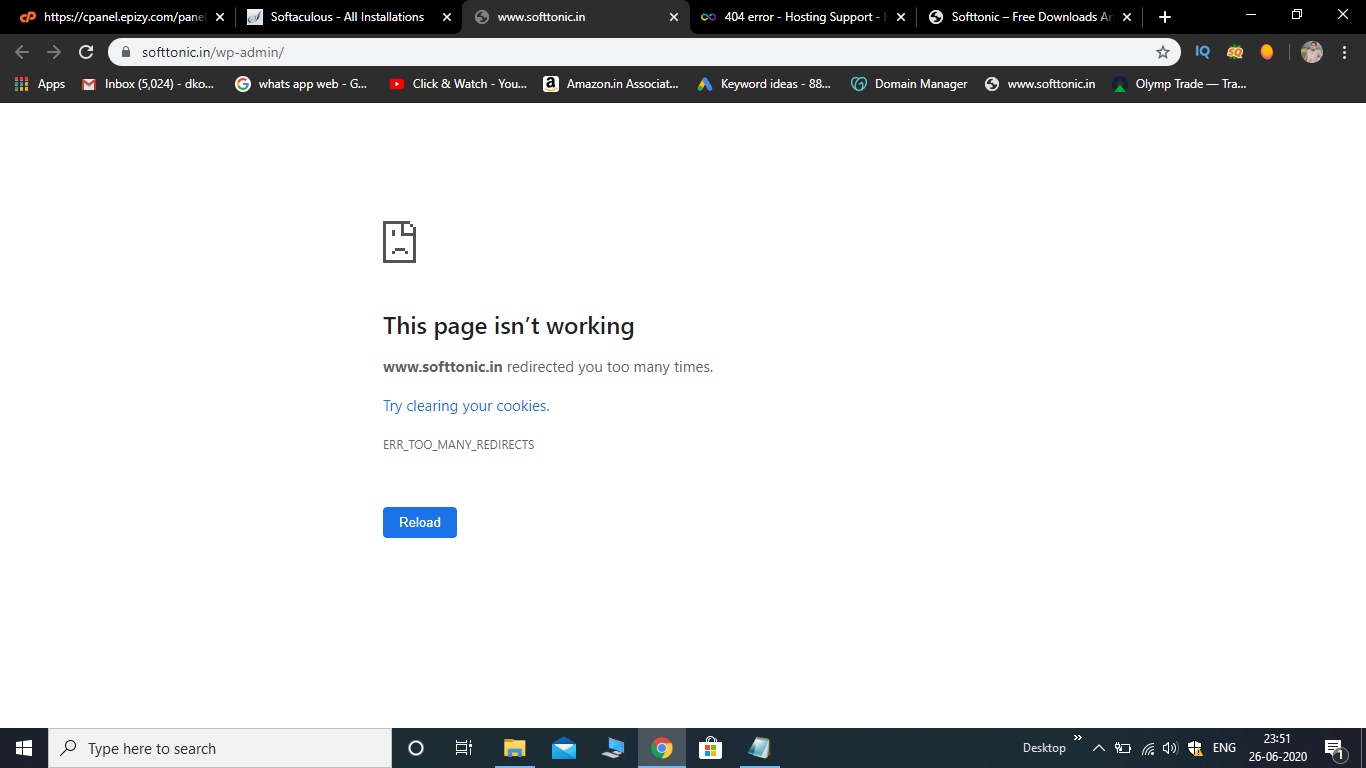This screenshot has height=768, width=1366.
Task: Change the ENG input language
Action: pos(1224,748)
